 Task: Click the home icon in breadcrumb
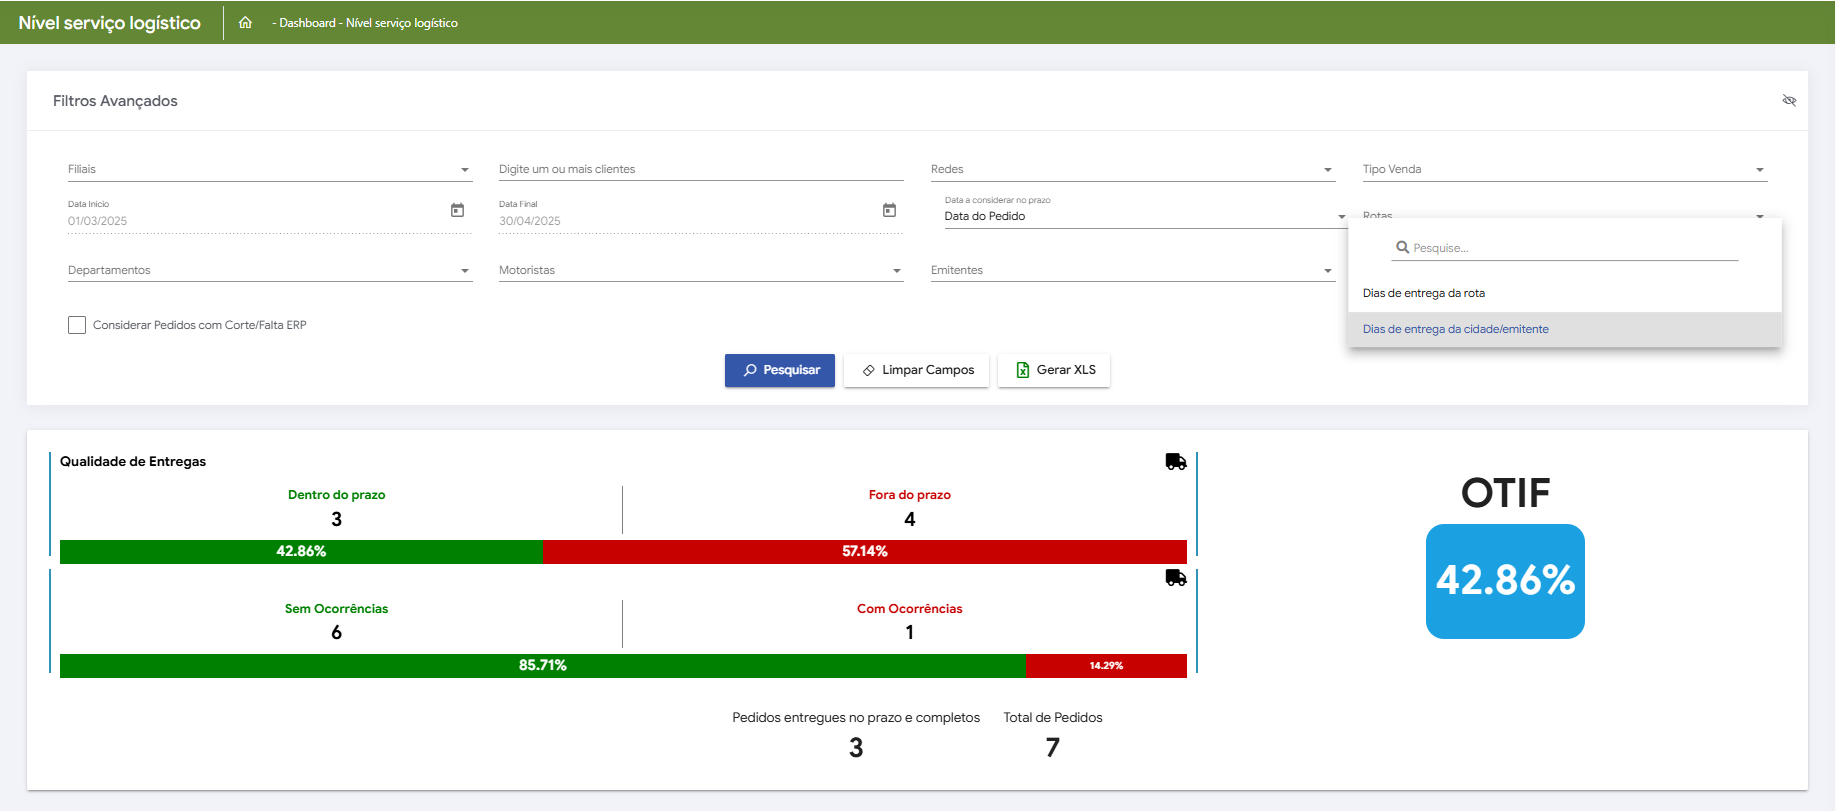[245, 22]
